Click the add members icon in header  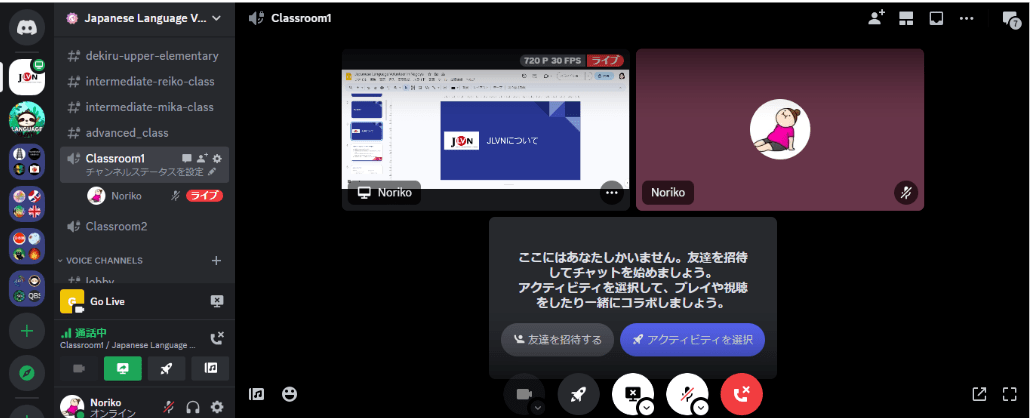click(876, 17)
